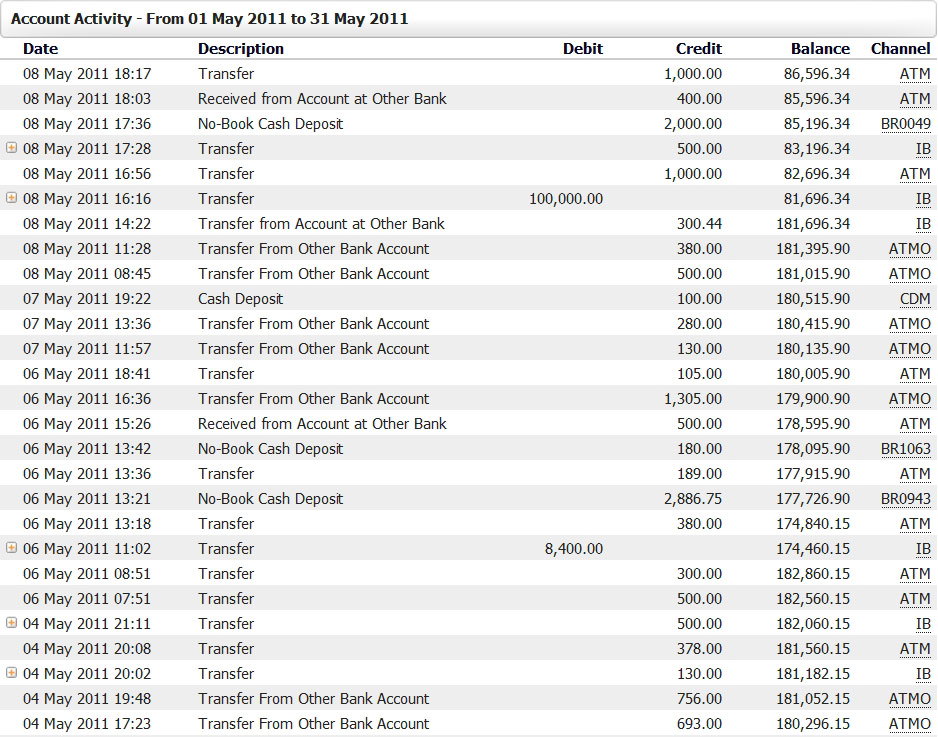Click the Date column header
Screen dimensions: 938x737
(41, 49)
